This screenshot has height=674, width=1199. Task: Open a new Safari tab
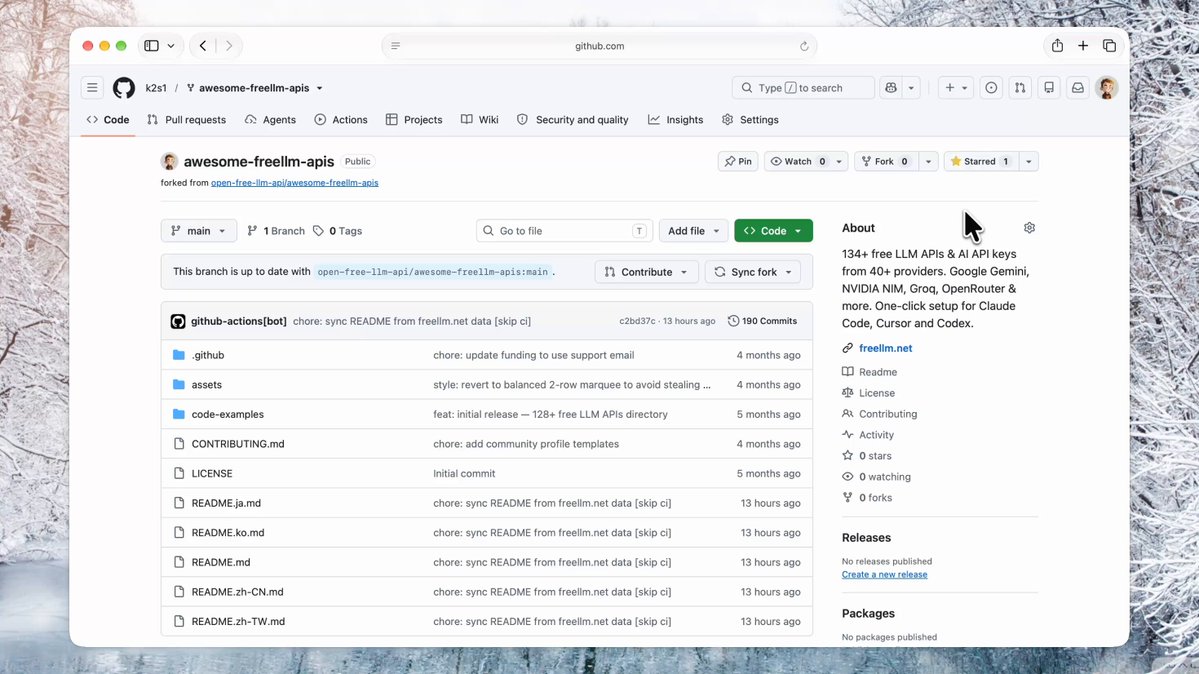point(1083,46)
